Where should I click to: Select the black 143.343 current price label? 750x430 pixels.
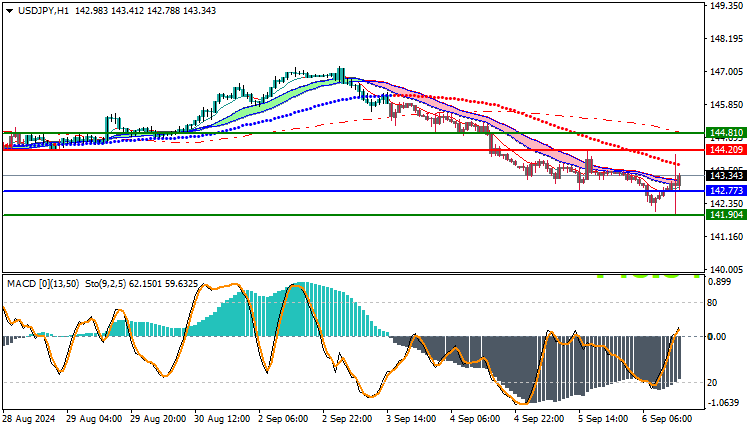tap(726, 176)
